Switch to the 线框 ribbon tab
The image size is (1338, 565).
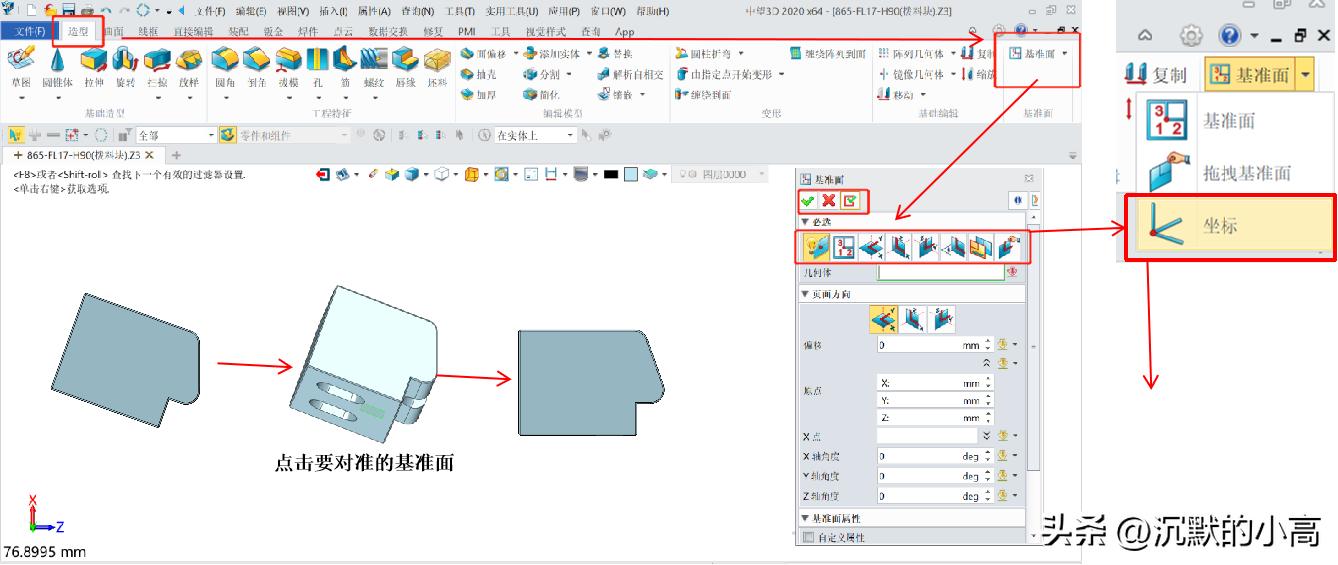coord(147,31)
